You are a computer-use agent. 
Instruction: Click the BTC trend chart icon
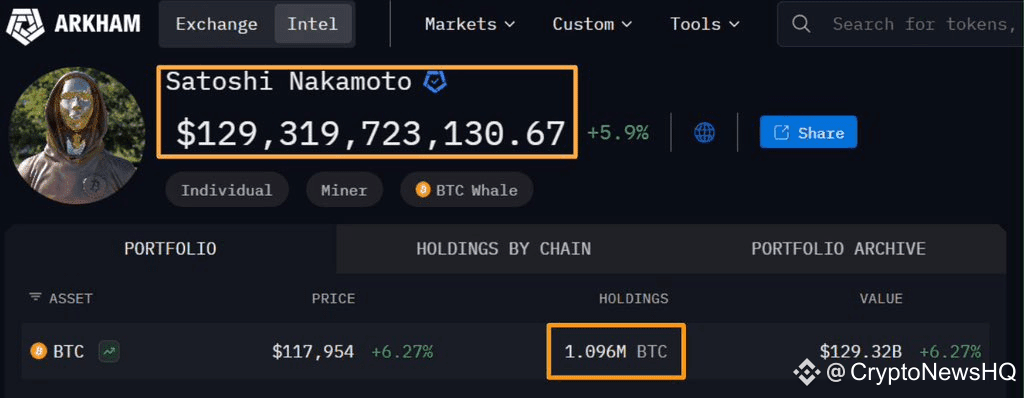click(x=109, y=352)
